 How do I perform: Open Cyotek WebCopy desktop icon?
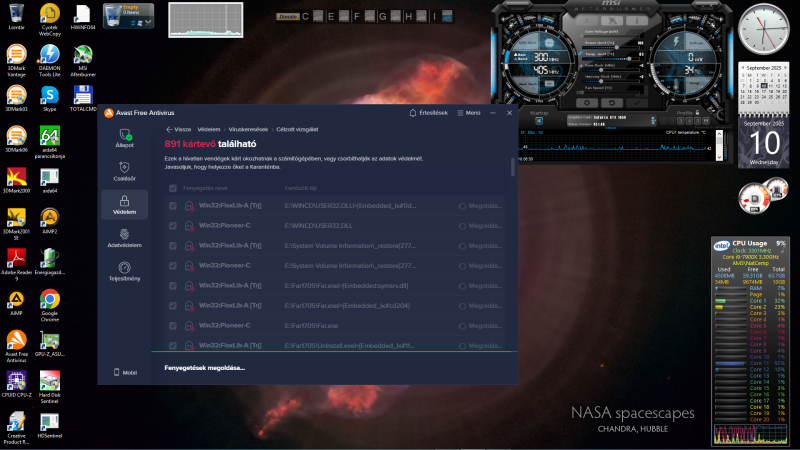49,19
